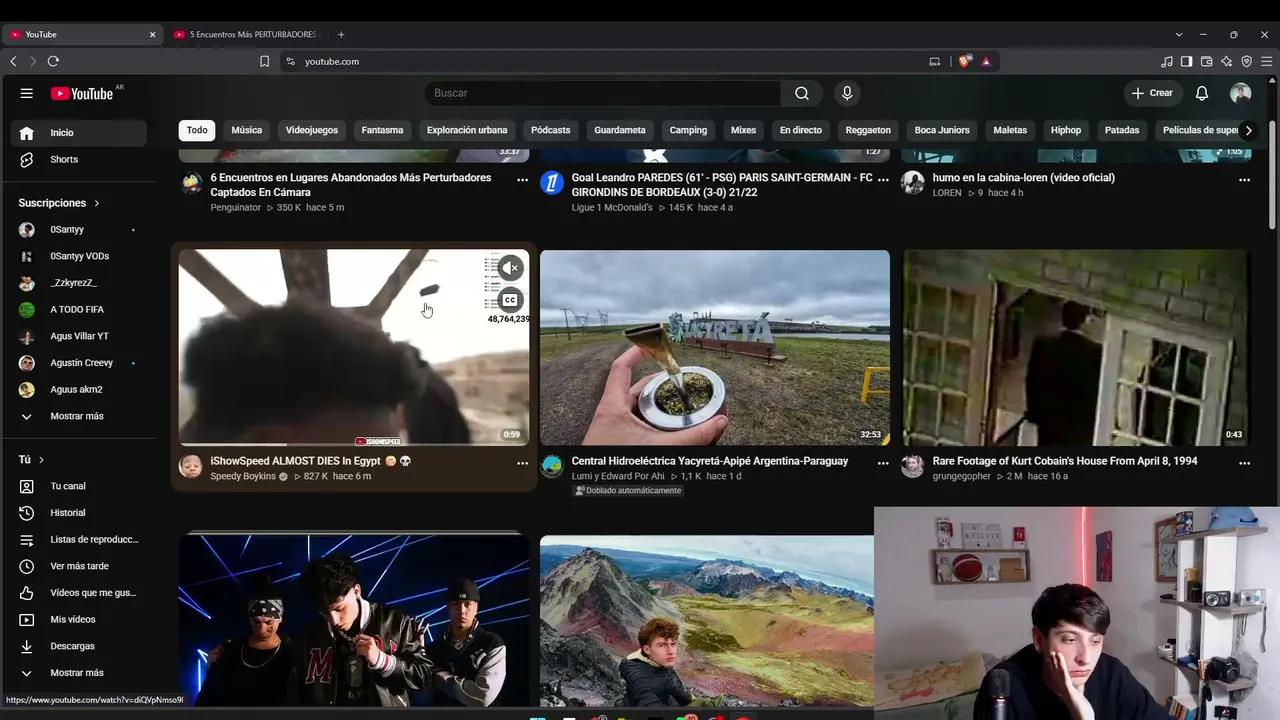Viewport: 1280px width, 720px height.
Task: Open Tu canal in the sidebar
Action: 78,486
